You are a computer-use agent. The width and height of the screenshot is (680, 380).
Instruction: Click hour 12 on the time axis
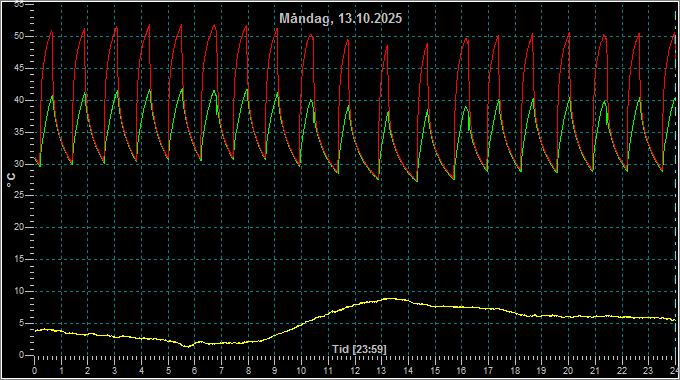355,371
